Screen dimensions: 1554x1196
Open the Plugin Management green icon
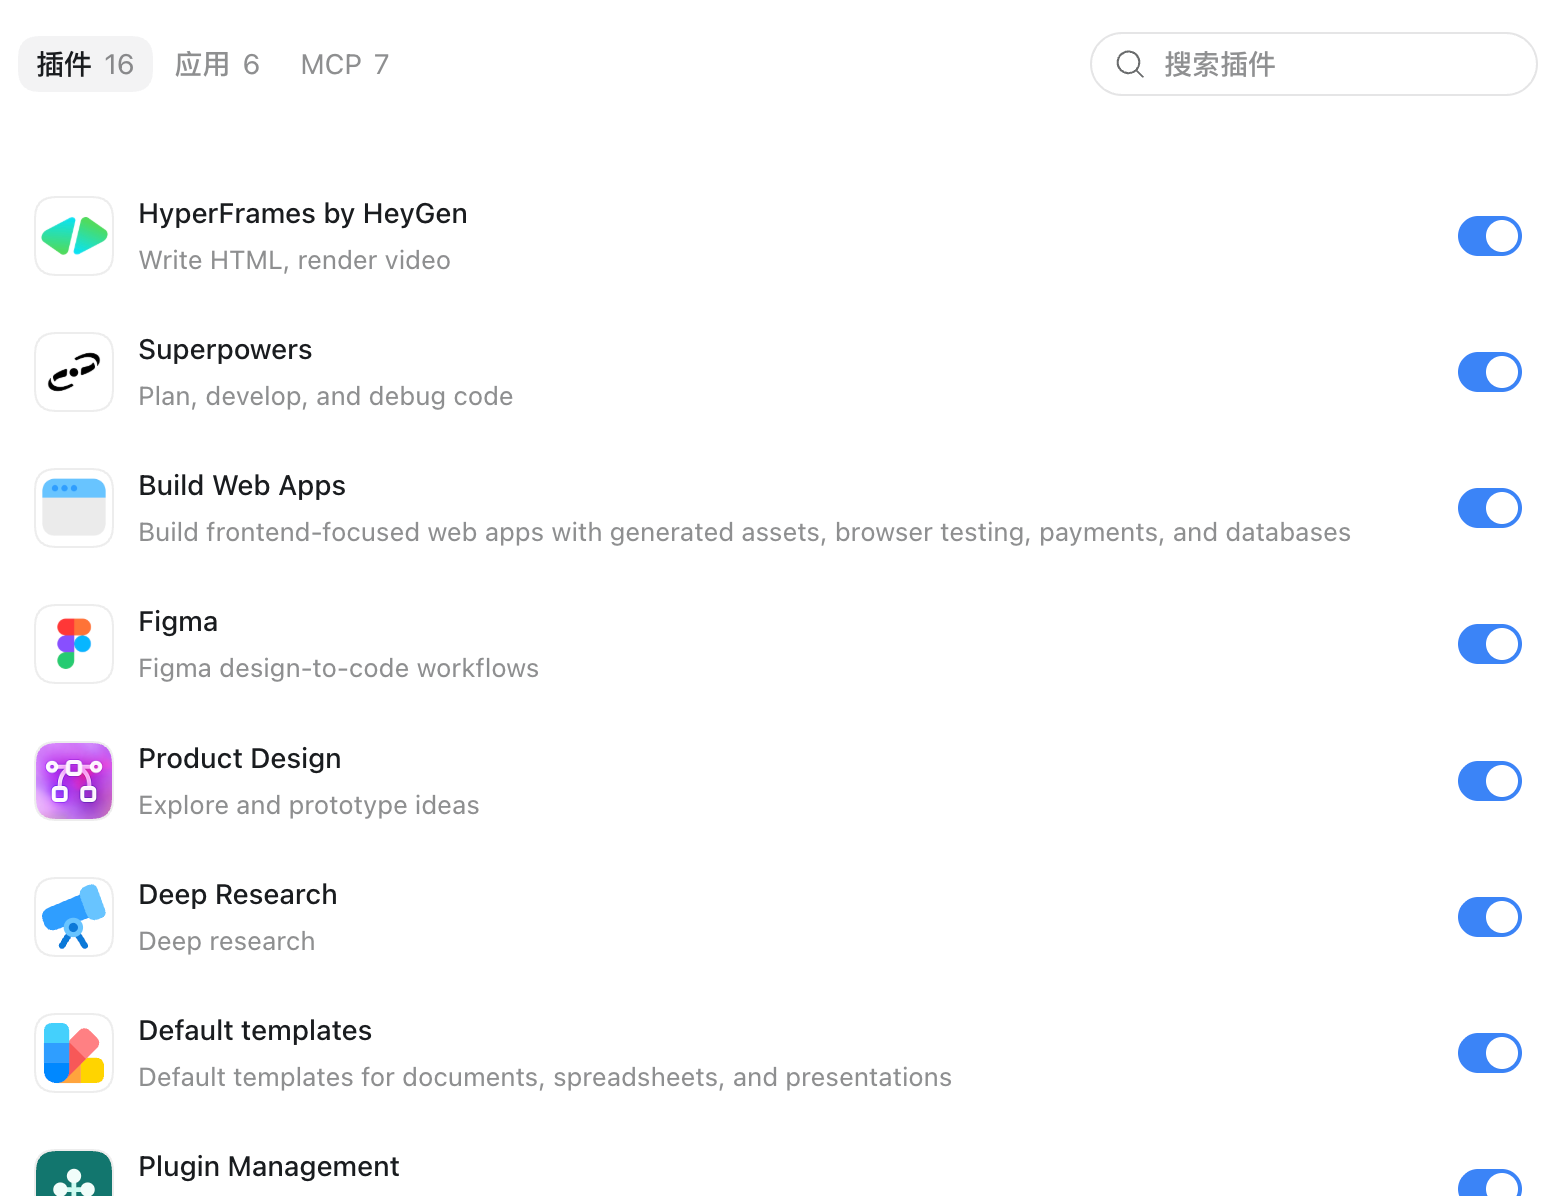[74, 1173]
